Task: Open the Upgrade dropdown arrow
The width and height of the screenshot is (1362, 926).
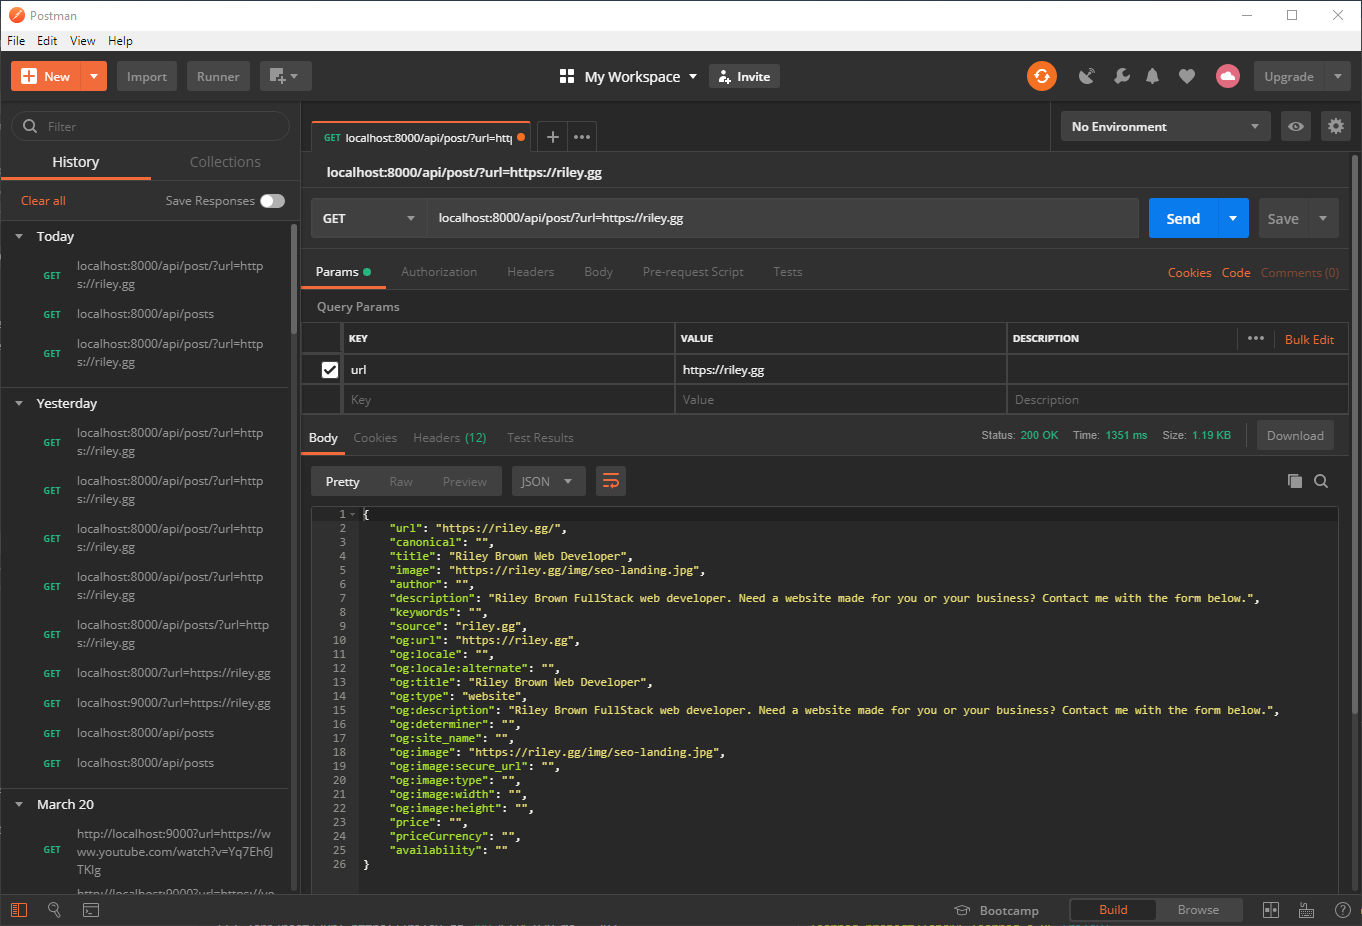Action: tap(1338, 76)
